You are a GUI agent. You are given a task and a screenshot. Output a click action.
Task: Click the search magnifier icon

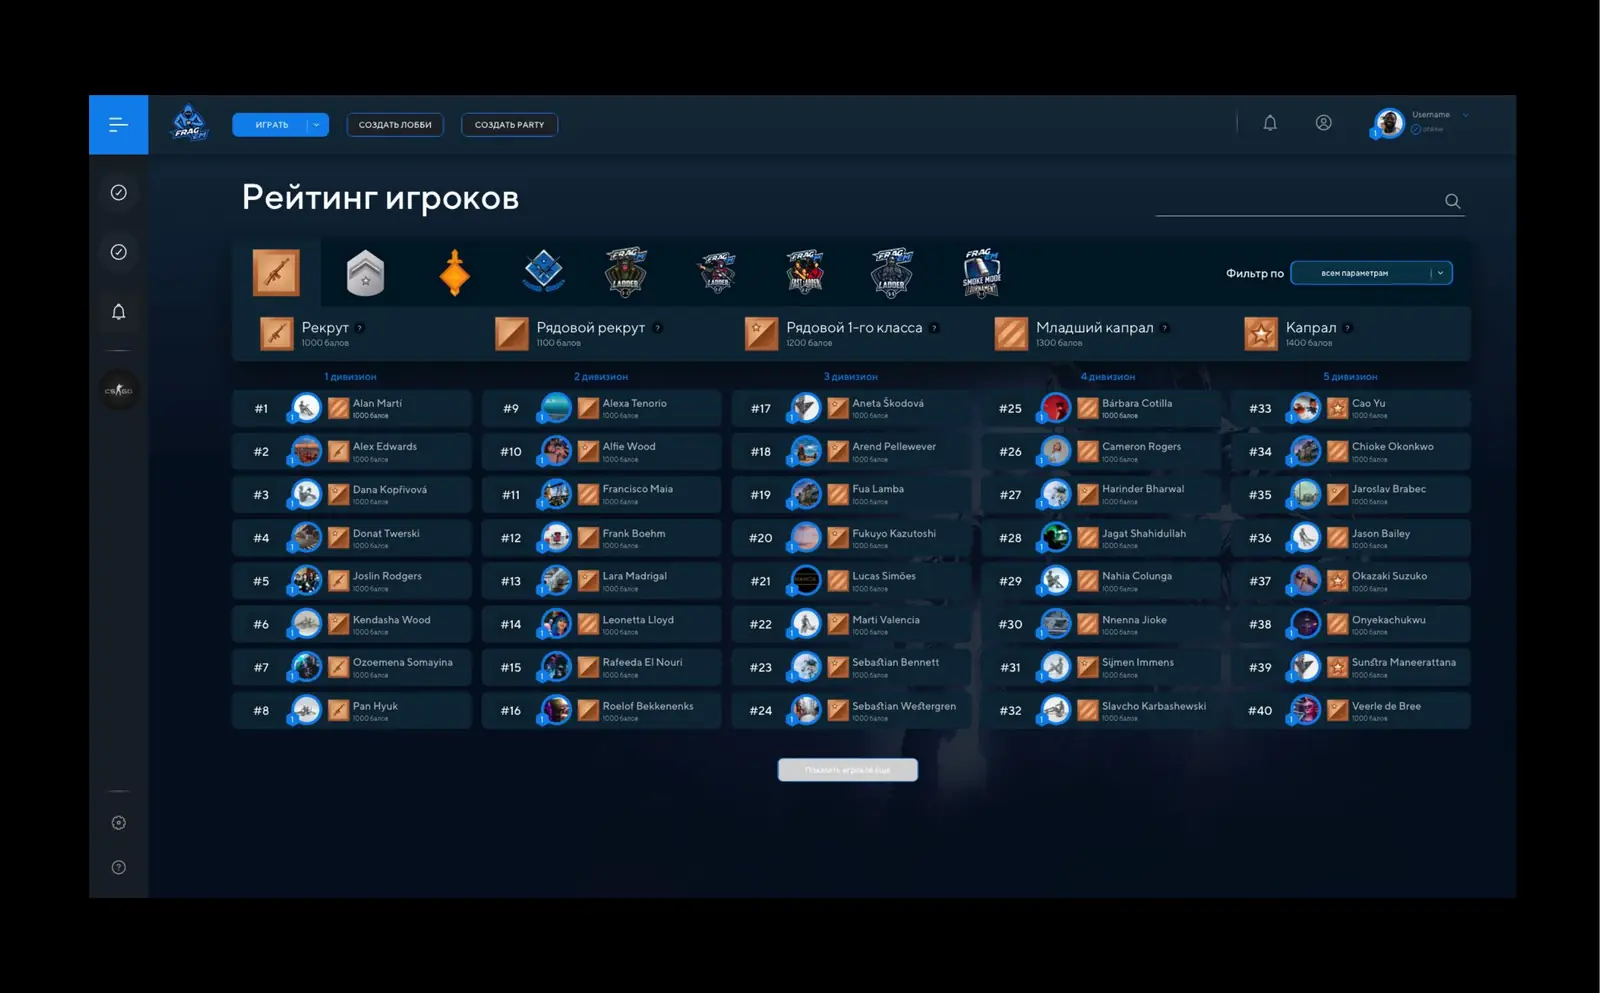[x=1453, y=201]
